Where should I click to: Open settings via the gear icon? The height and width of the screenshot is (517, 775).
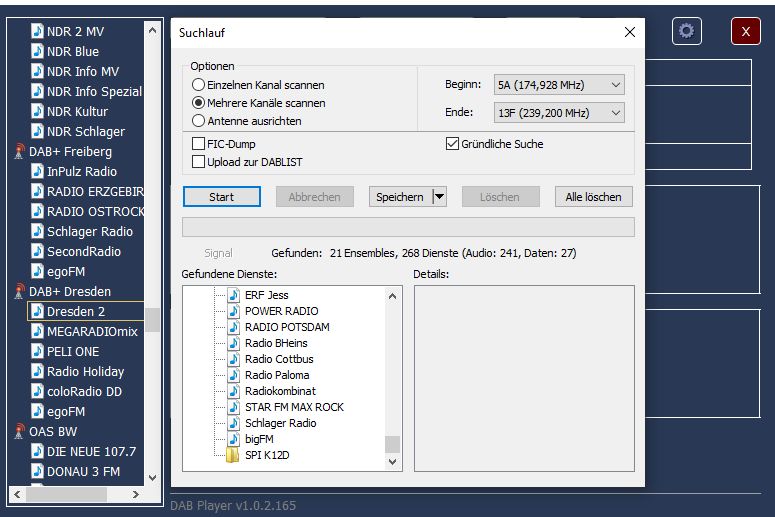click(686, 31)
